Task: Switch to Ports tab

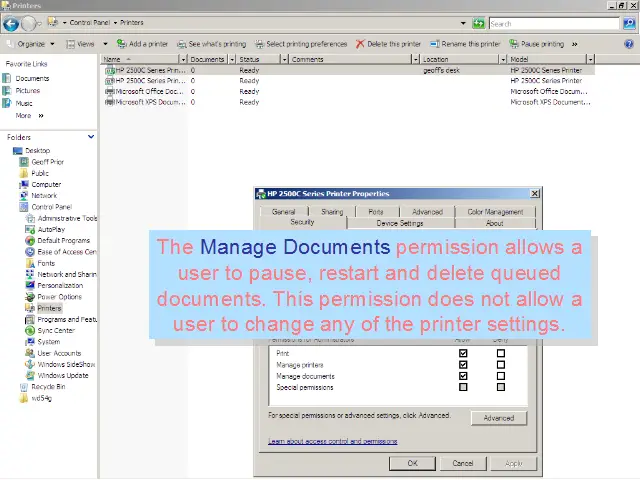Action: click(376, 212)
